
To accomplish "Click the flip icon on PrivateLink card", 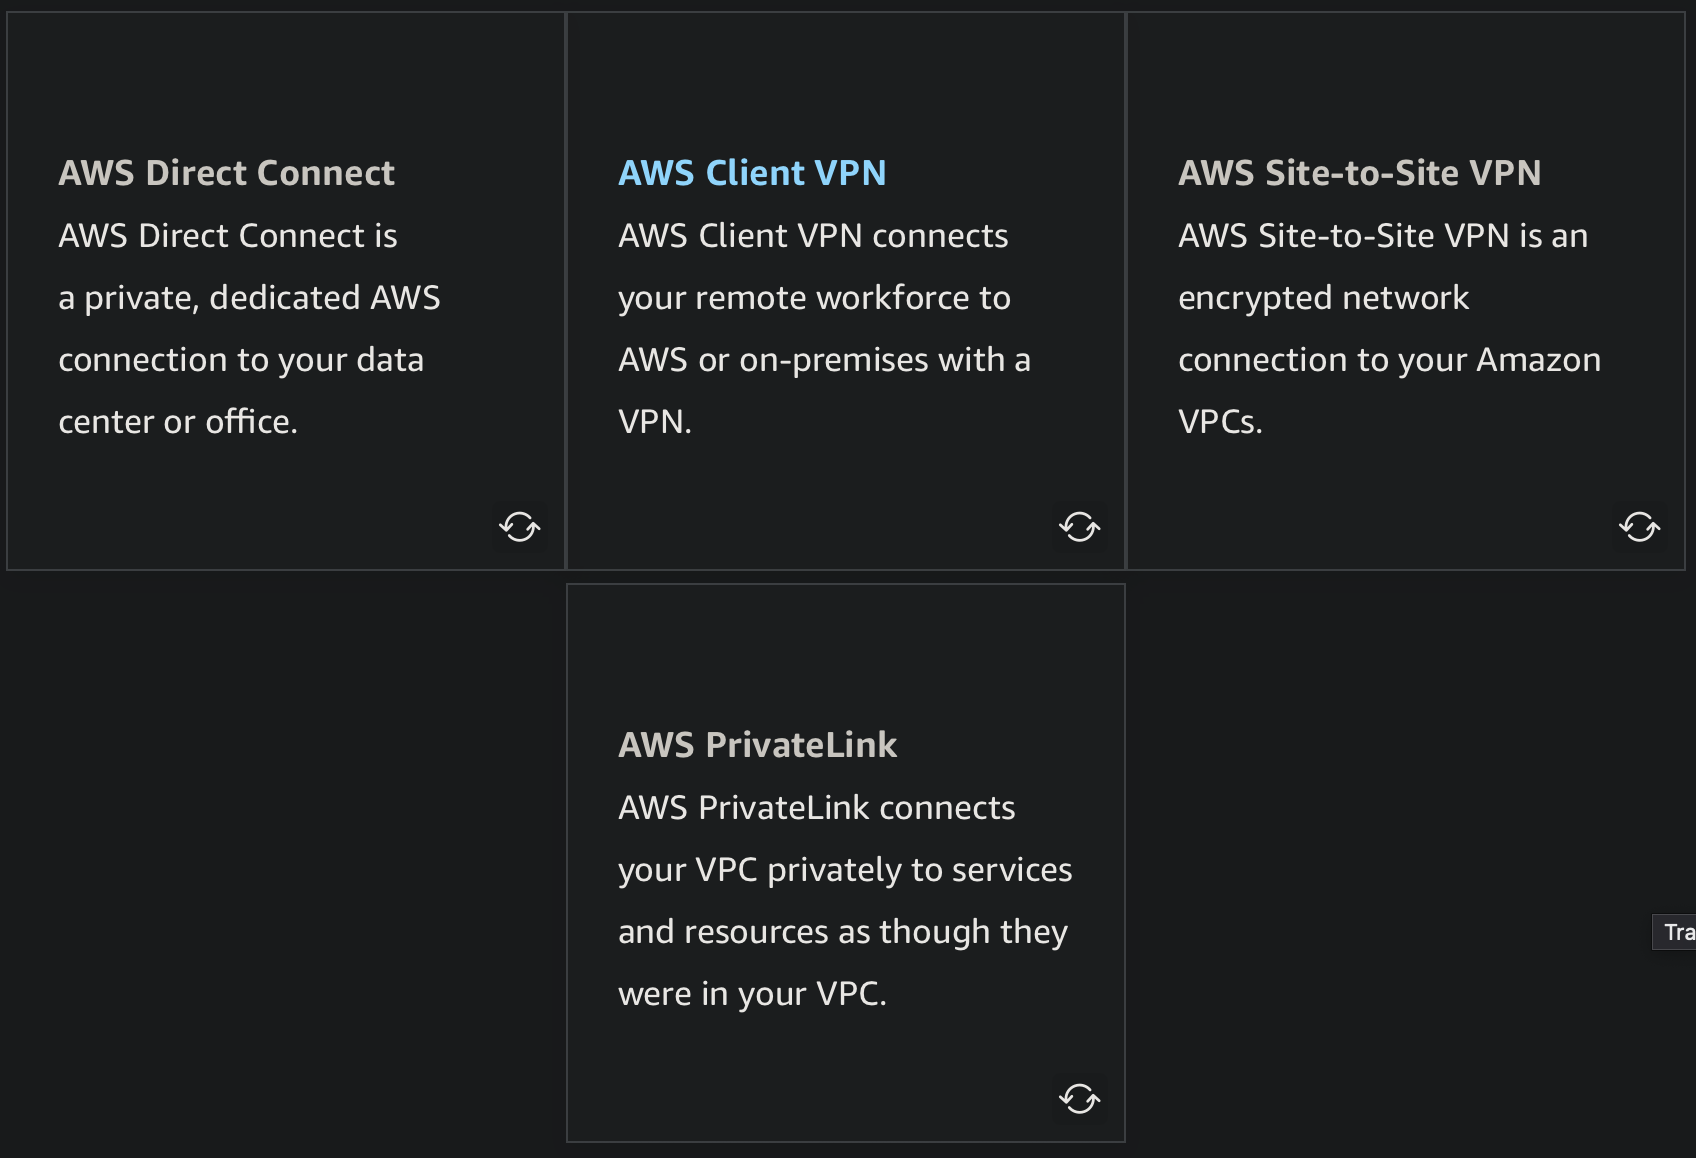I will (x=1080, y=1098).
